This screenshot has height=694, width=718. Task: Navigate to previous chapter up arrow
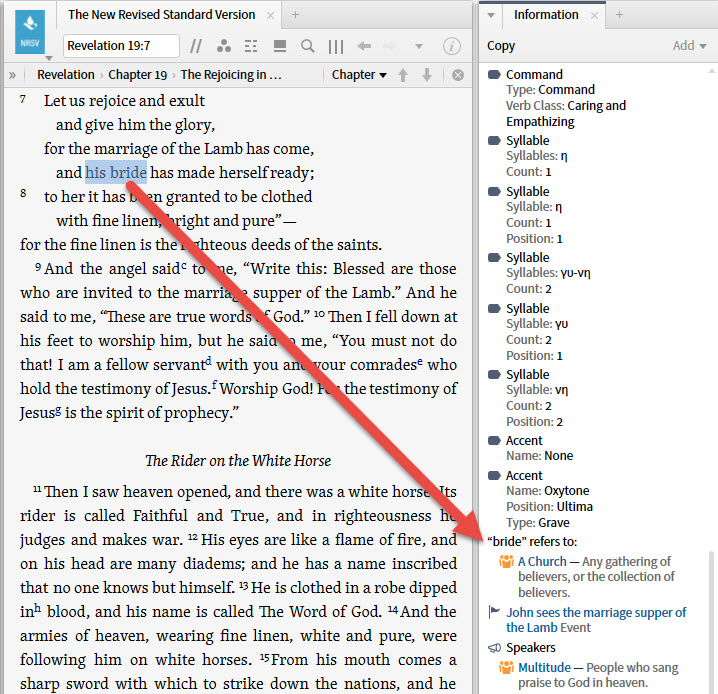pos(403,75)
